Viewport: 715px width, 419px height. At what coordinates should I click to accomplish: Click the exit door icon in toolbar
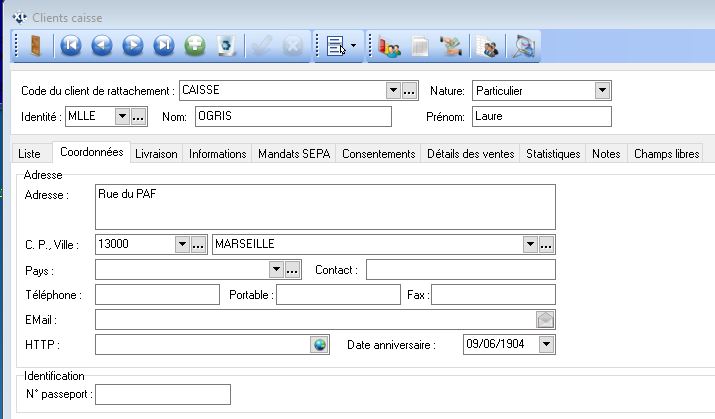(x=35, y=46)
